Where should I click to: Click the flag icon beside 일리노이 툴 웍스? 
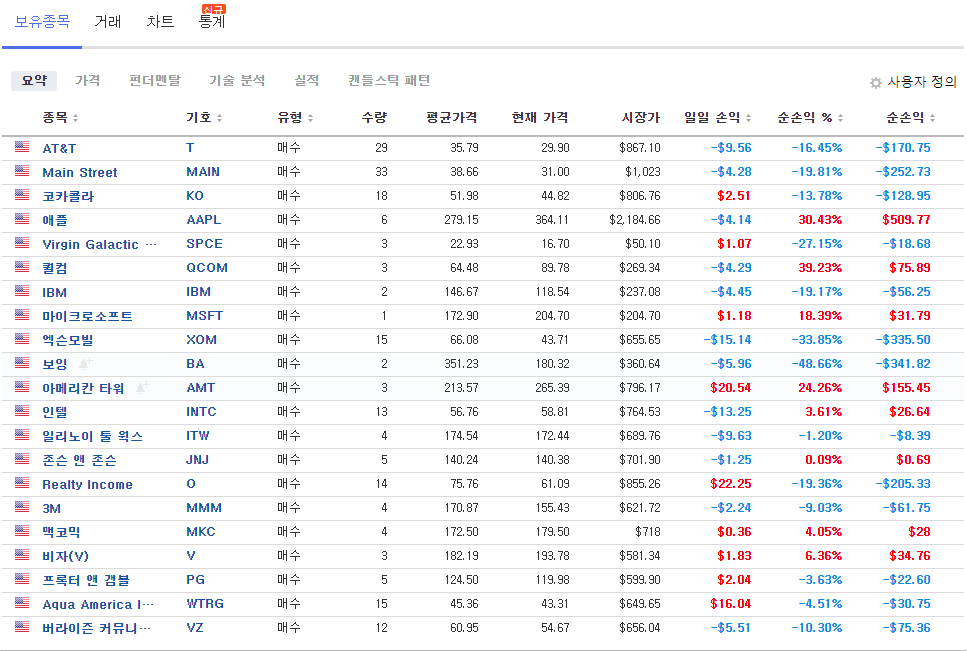22,435
